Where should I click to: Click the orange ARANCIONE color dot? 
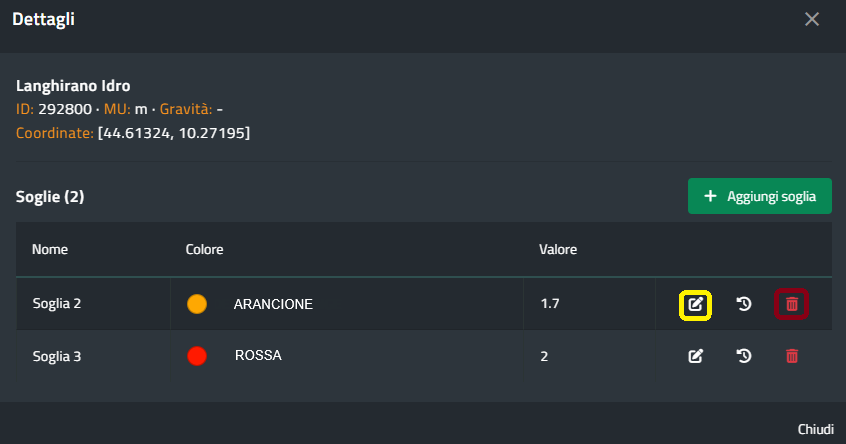(197, 304)
